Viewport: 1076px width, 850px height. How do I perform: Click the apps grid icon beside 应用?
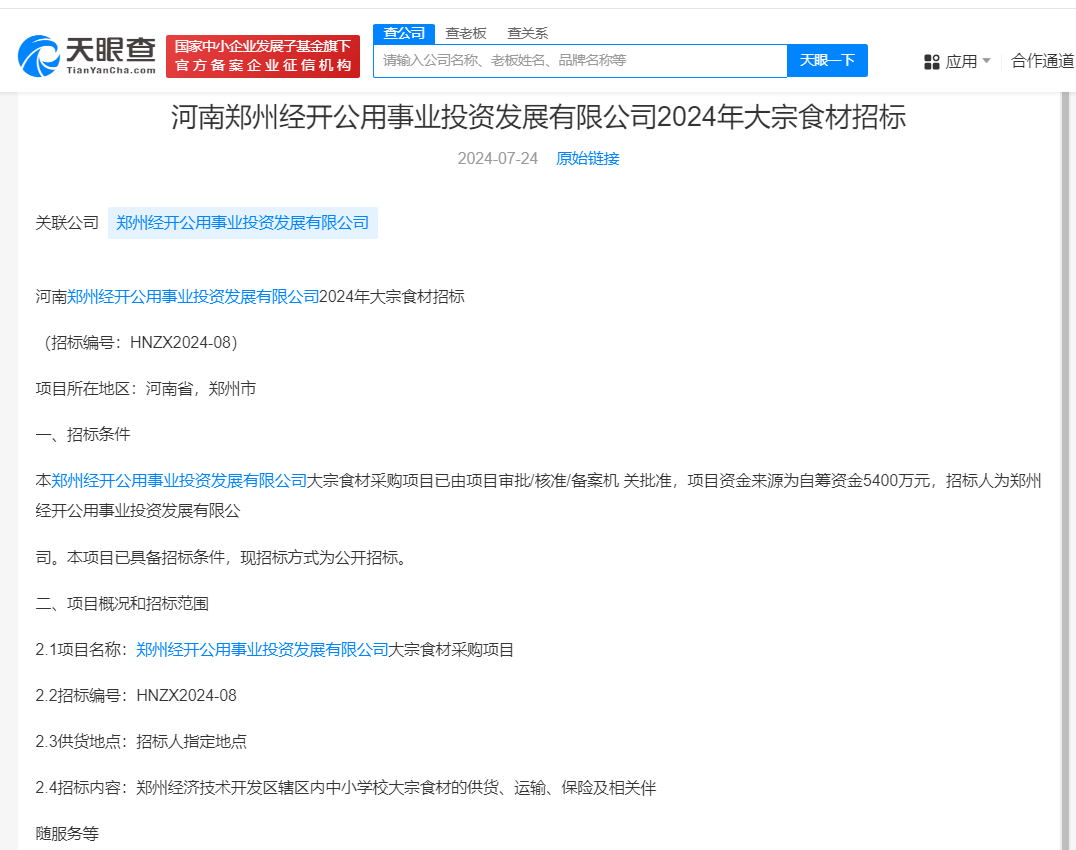click(932, 61)
